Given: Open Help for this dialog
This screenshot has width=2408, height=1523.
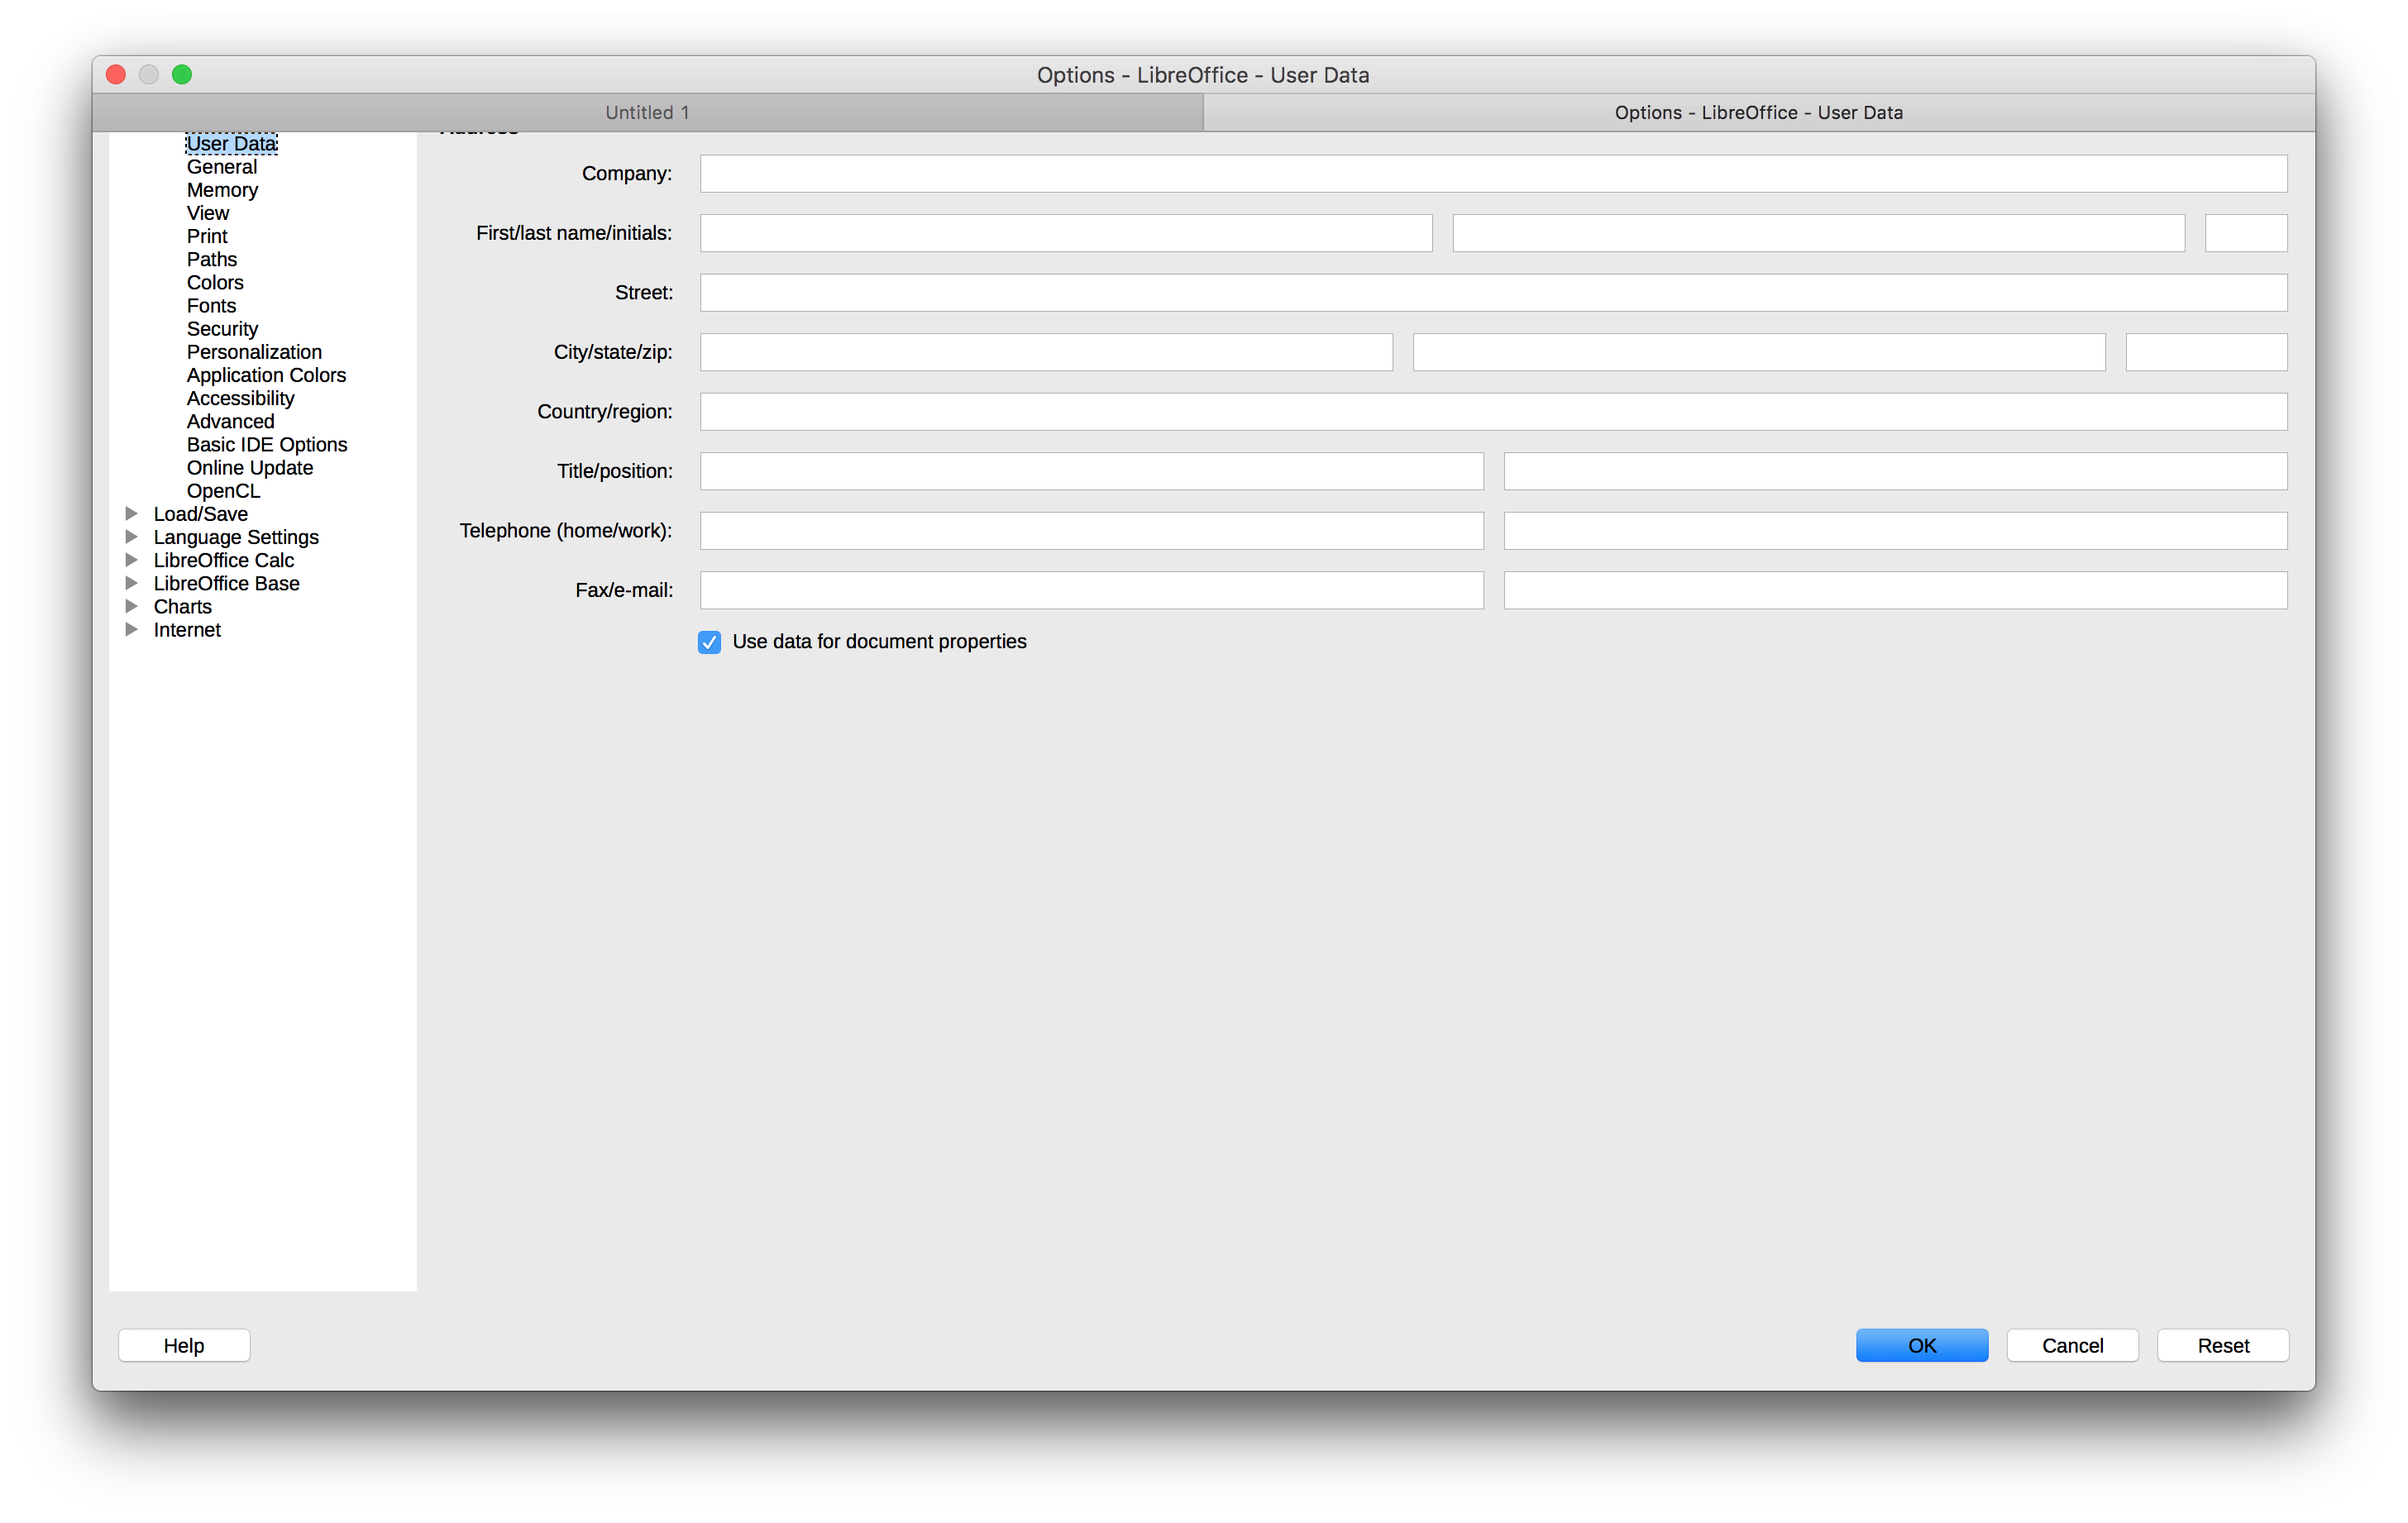Looking at the screenshot, I should (184, 1345).
